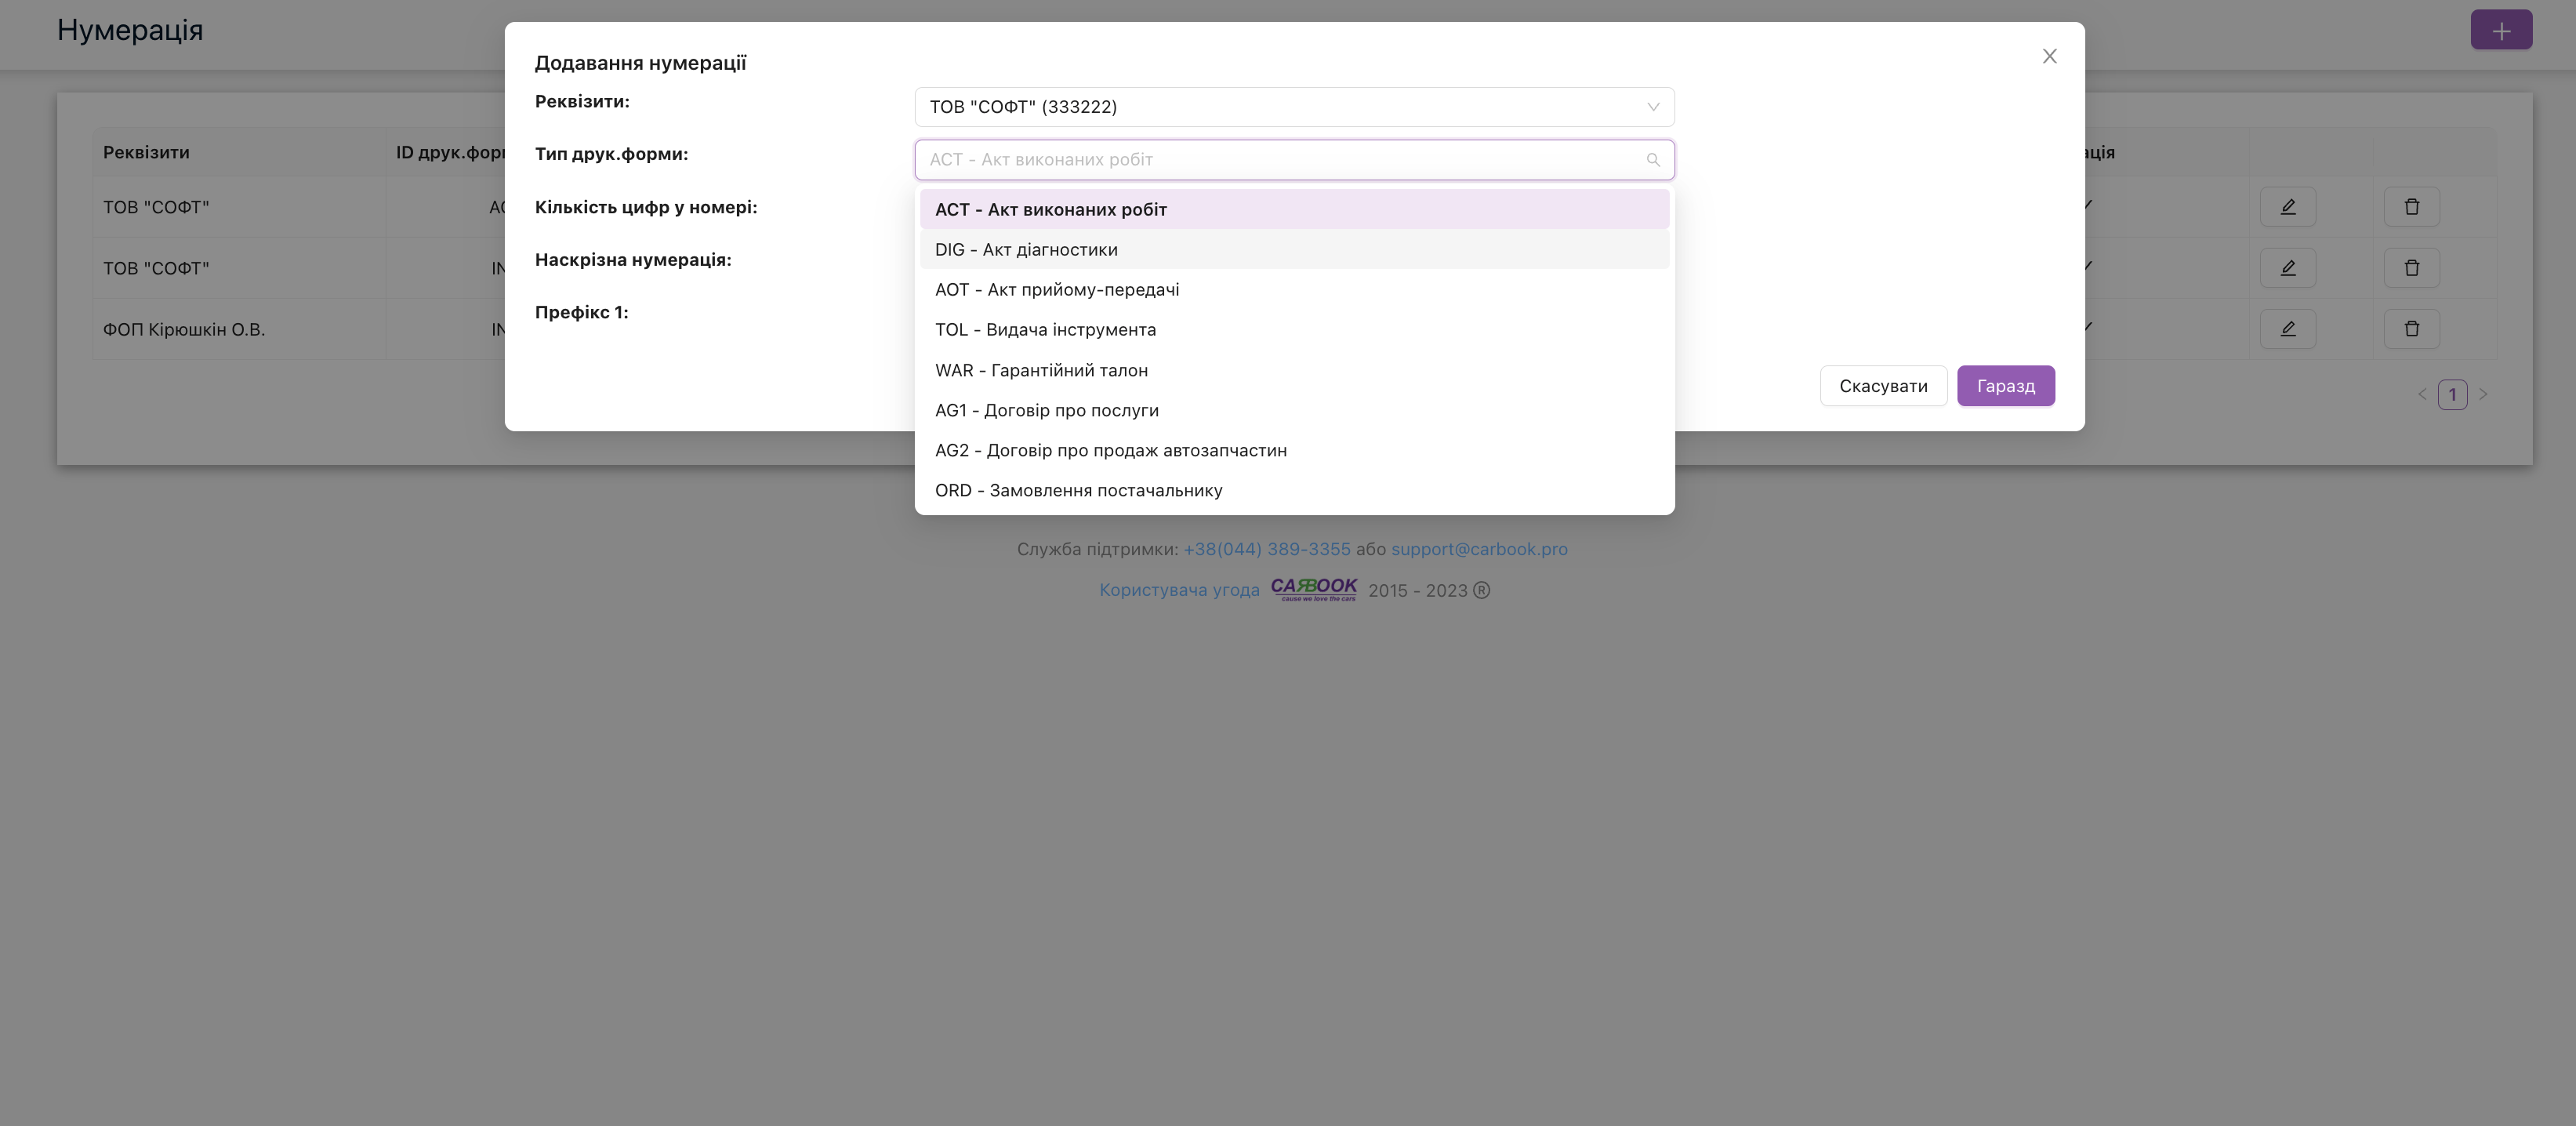Delete the second ТОВ "СОФТ" numbering row
2576x1126 pixels.
pos(2411,268)
